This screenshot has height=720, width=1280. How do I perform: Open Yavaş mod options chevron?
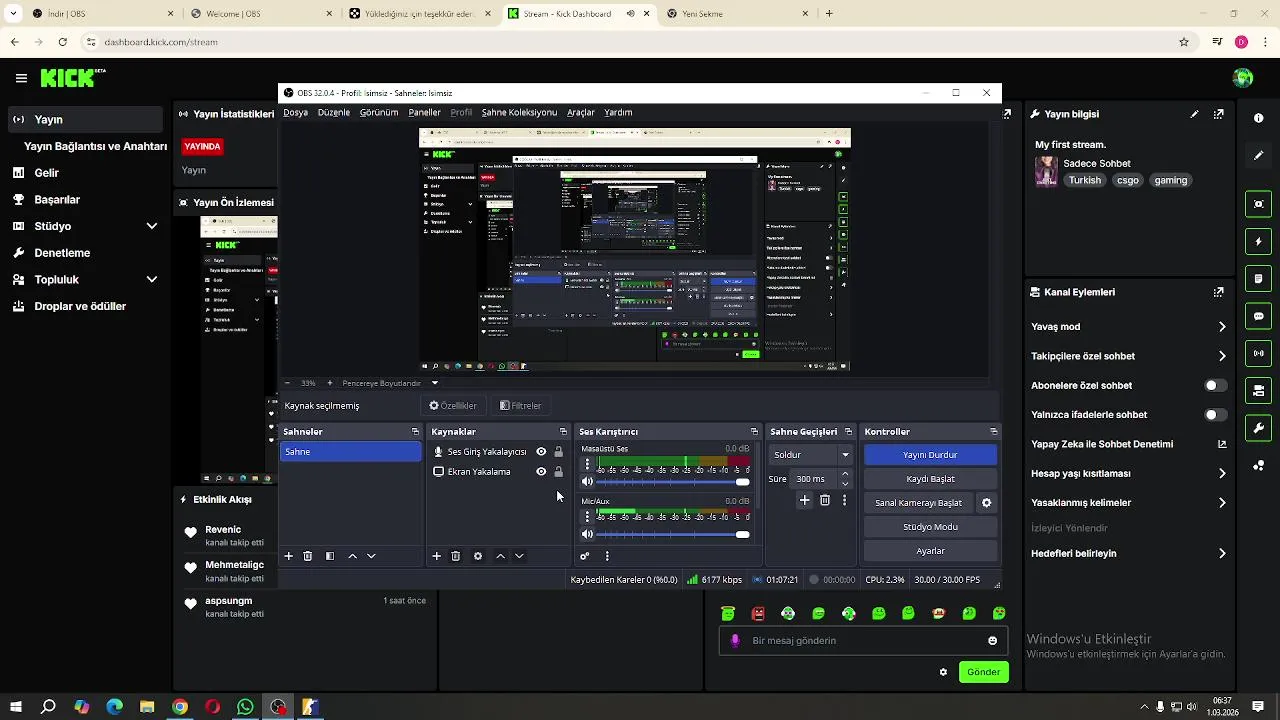click(1222, 327)
